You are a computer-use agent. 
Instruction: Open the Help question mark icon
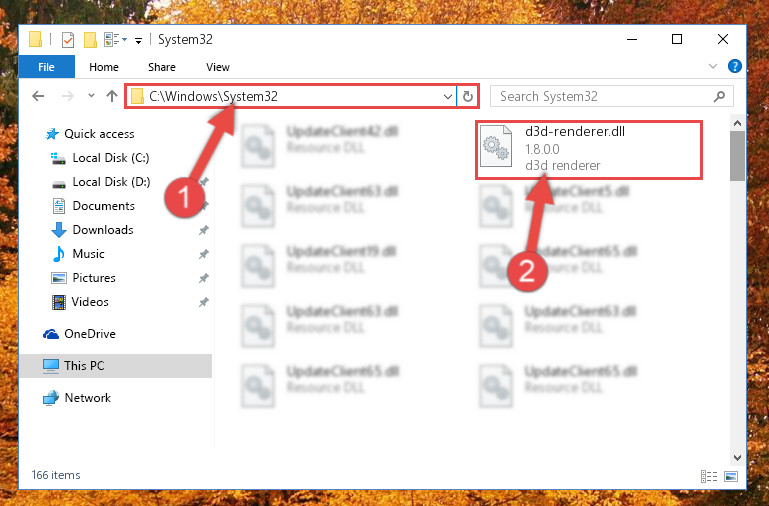click(734, 66)
